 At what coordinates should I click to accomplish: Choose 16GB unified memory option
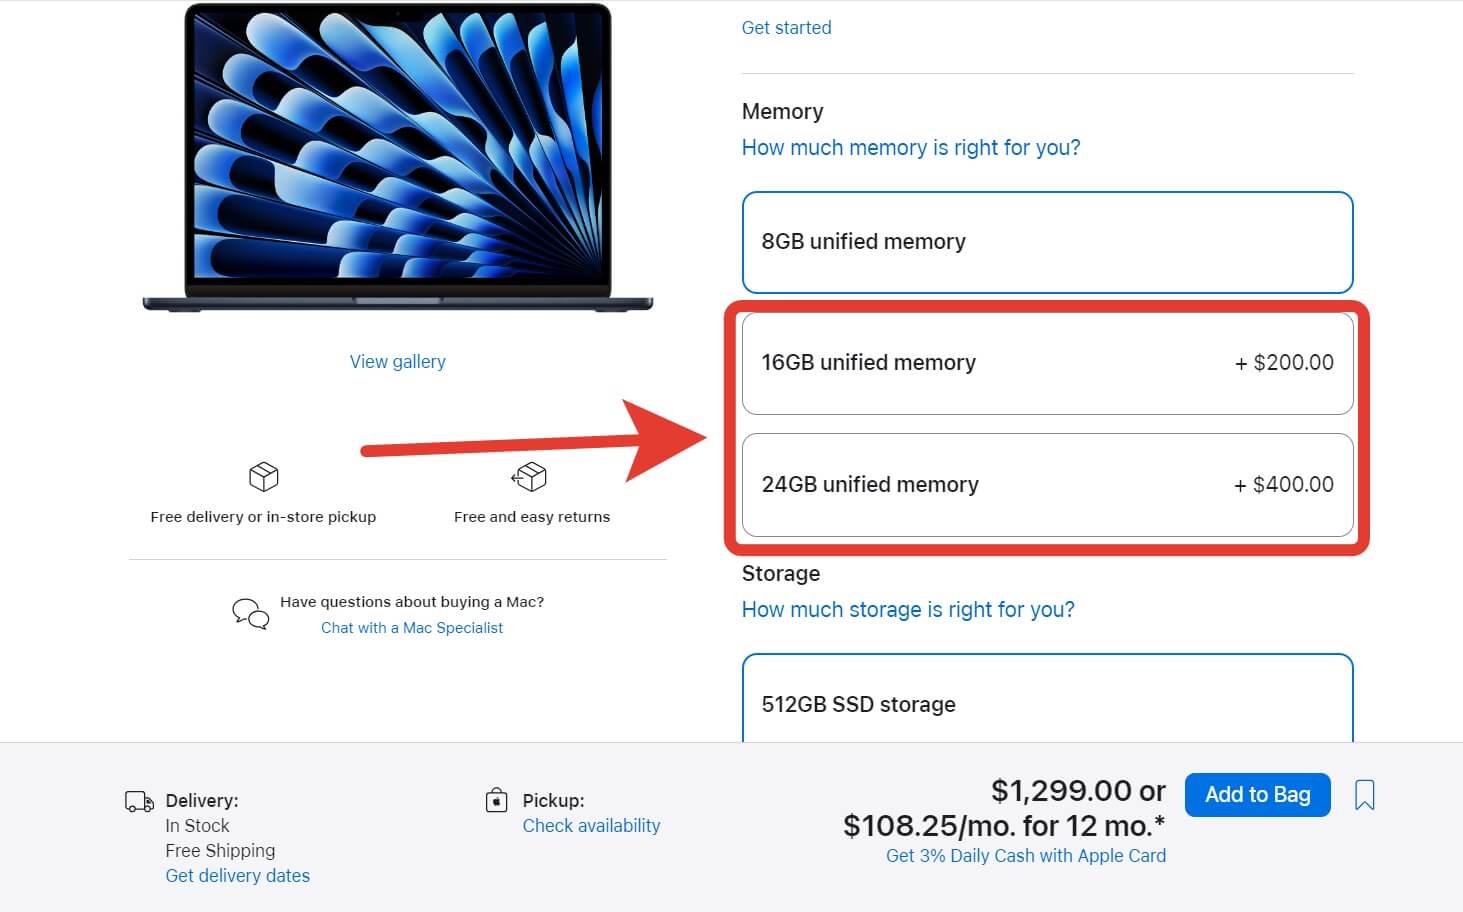pyautogui.click(x=1047, y=363)
